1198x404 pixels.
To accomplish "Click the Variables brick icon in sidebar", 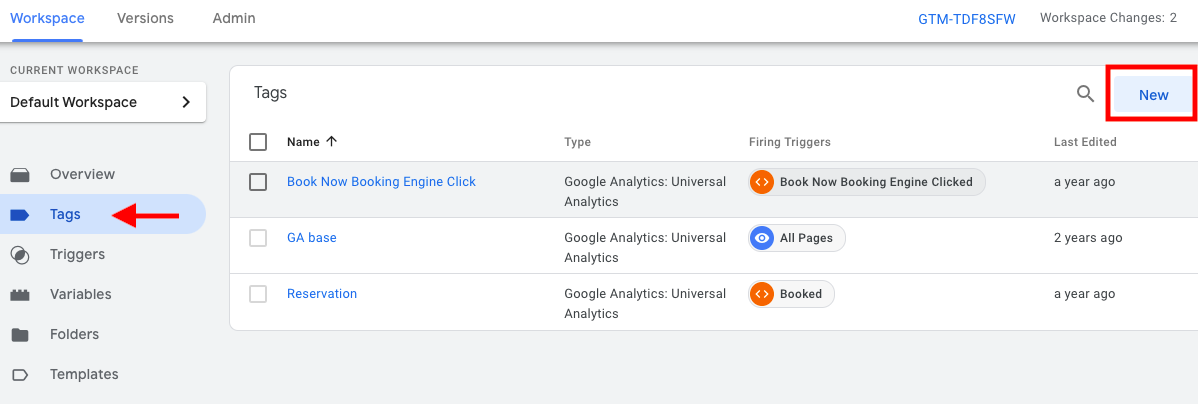I will tap(20, 295).
